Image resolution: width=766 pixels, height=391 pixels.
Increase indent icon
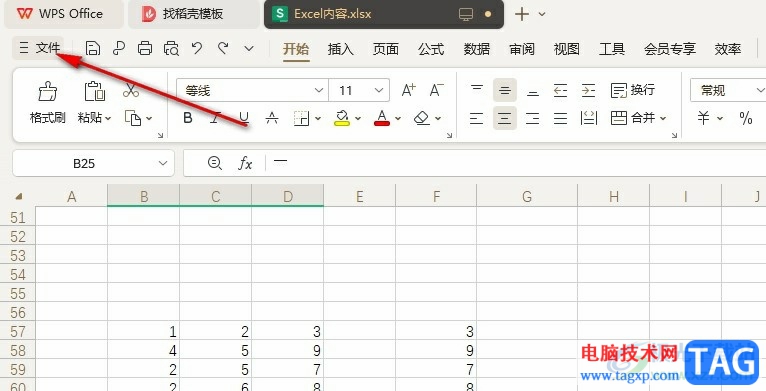click(x=589, y=90)
